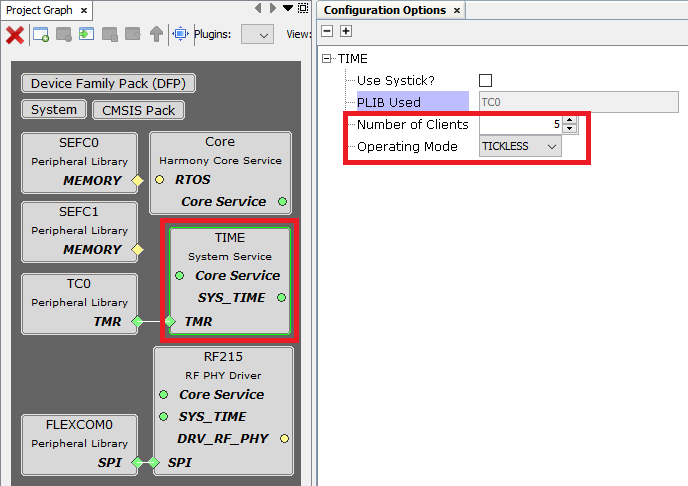Select the SEFC1 Peripheral Library block

79,232
